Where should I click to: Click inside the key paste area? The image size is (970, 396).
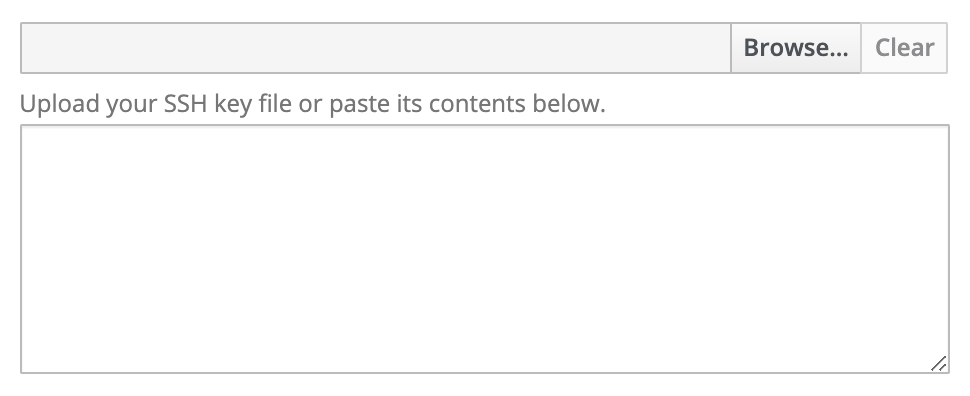(x=485, y=249)
